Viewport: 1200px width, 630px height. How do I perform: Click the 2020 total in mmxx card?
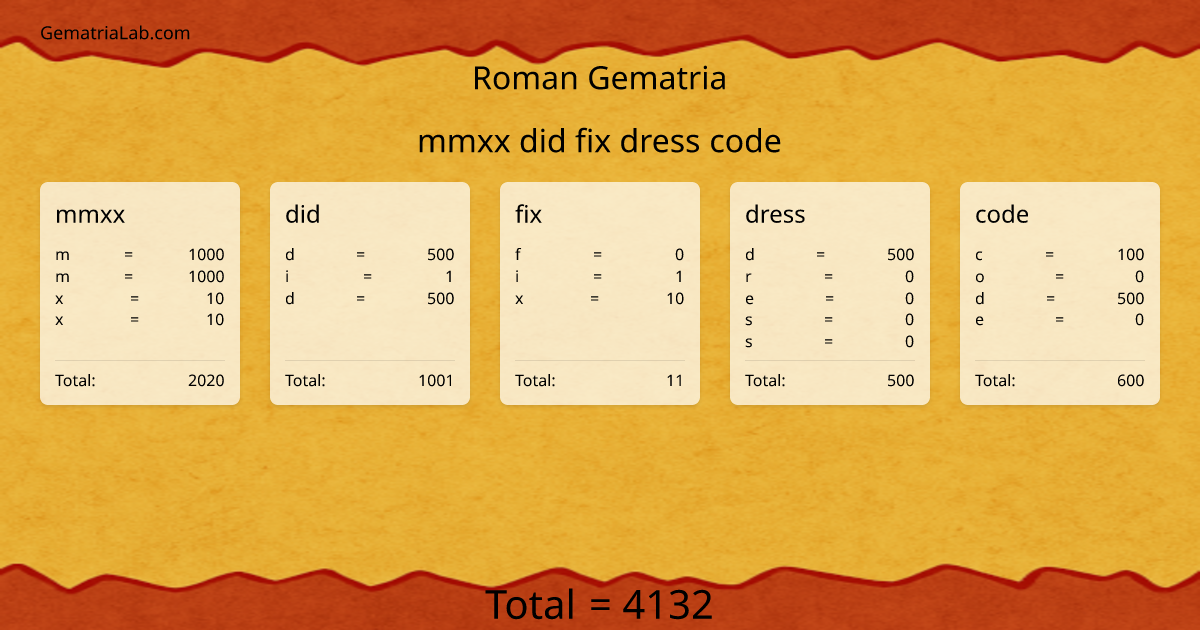(206, 380)
